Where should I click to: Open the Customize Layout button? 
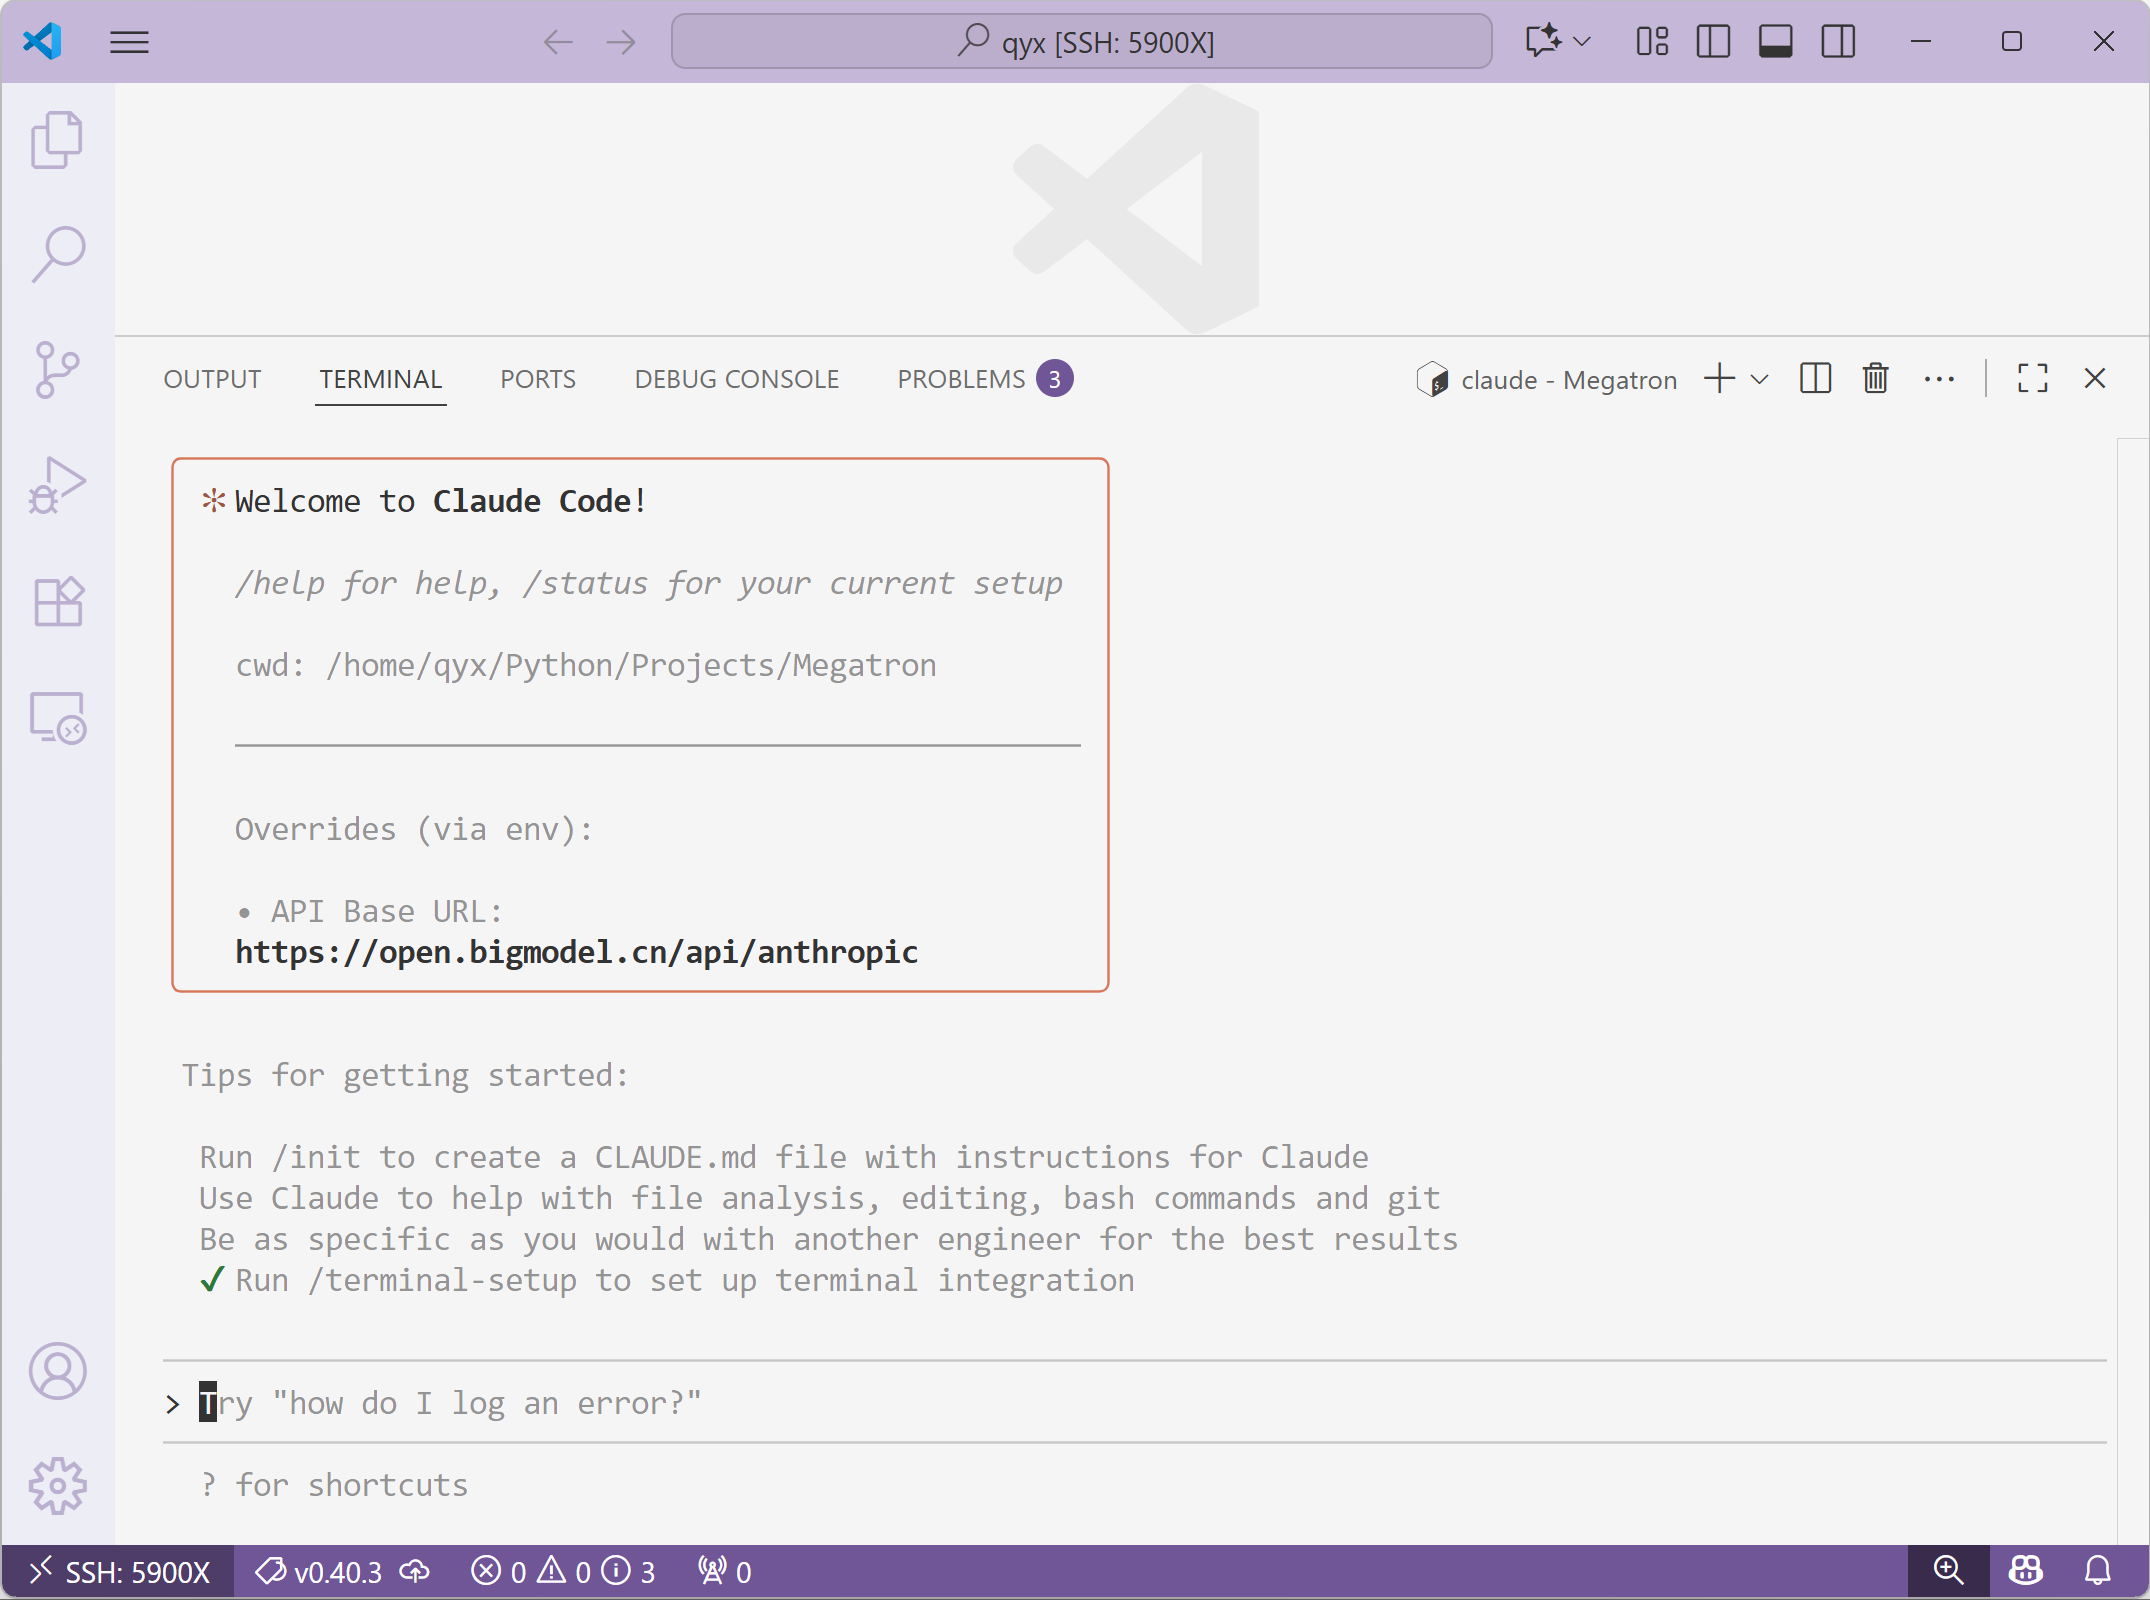tap(1652, 41)
